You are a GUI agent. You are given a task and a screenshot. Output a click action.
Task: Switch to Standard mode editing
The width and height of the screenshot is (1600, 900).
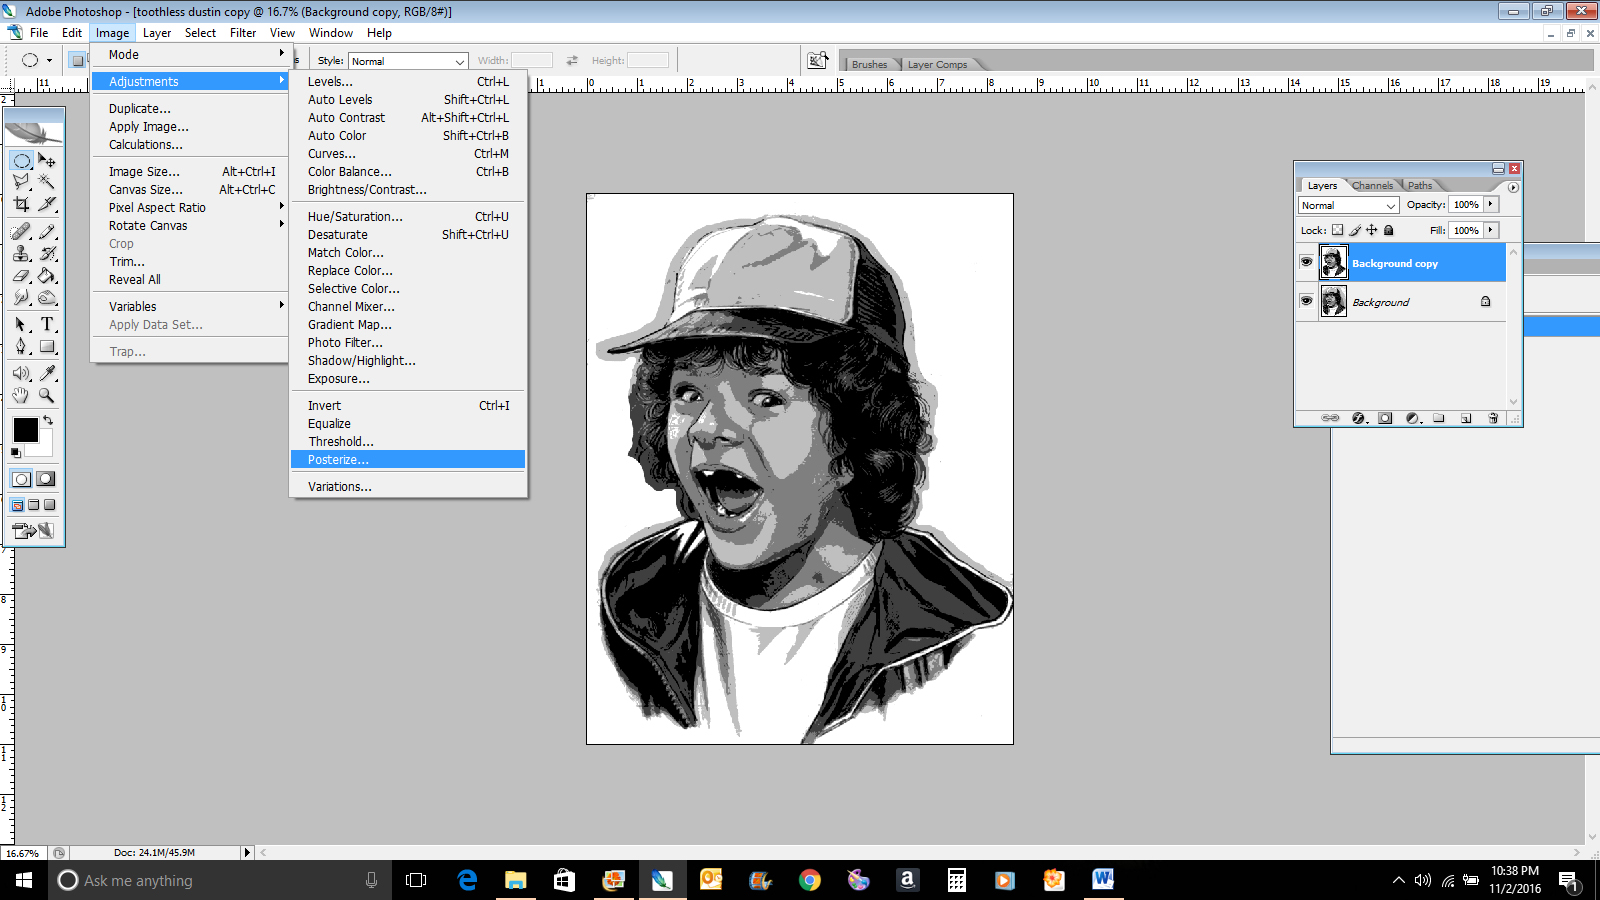click(x=21, y=479)
